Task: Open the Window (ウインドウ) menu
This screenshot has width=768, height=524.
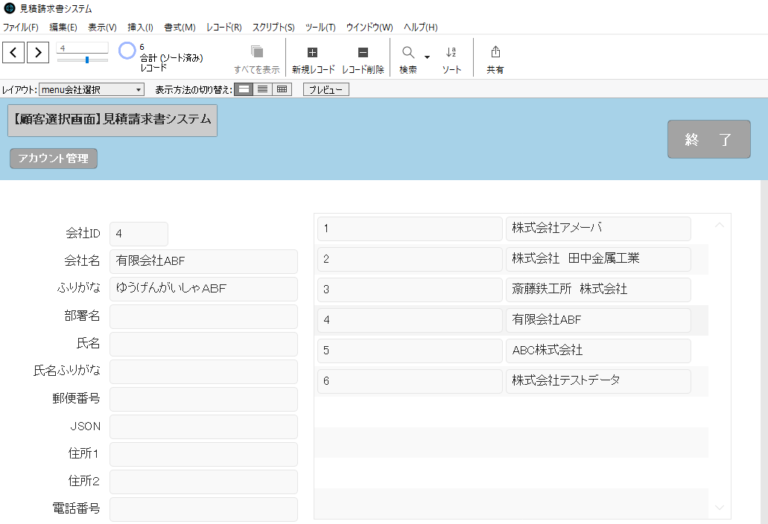Action: pyautogui.click(x=369, y=27)
